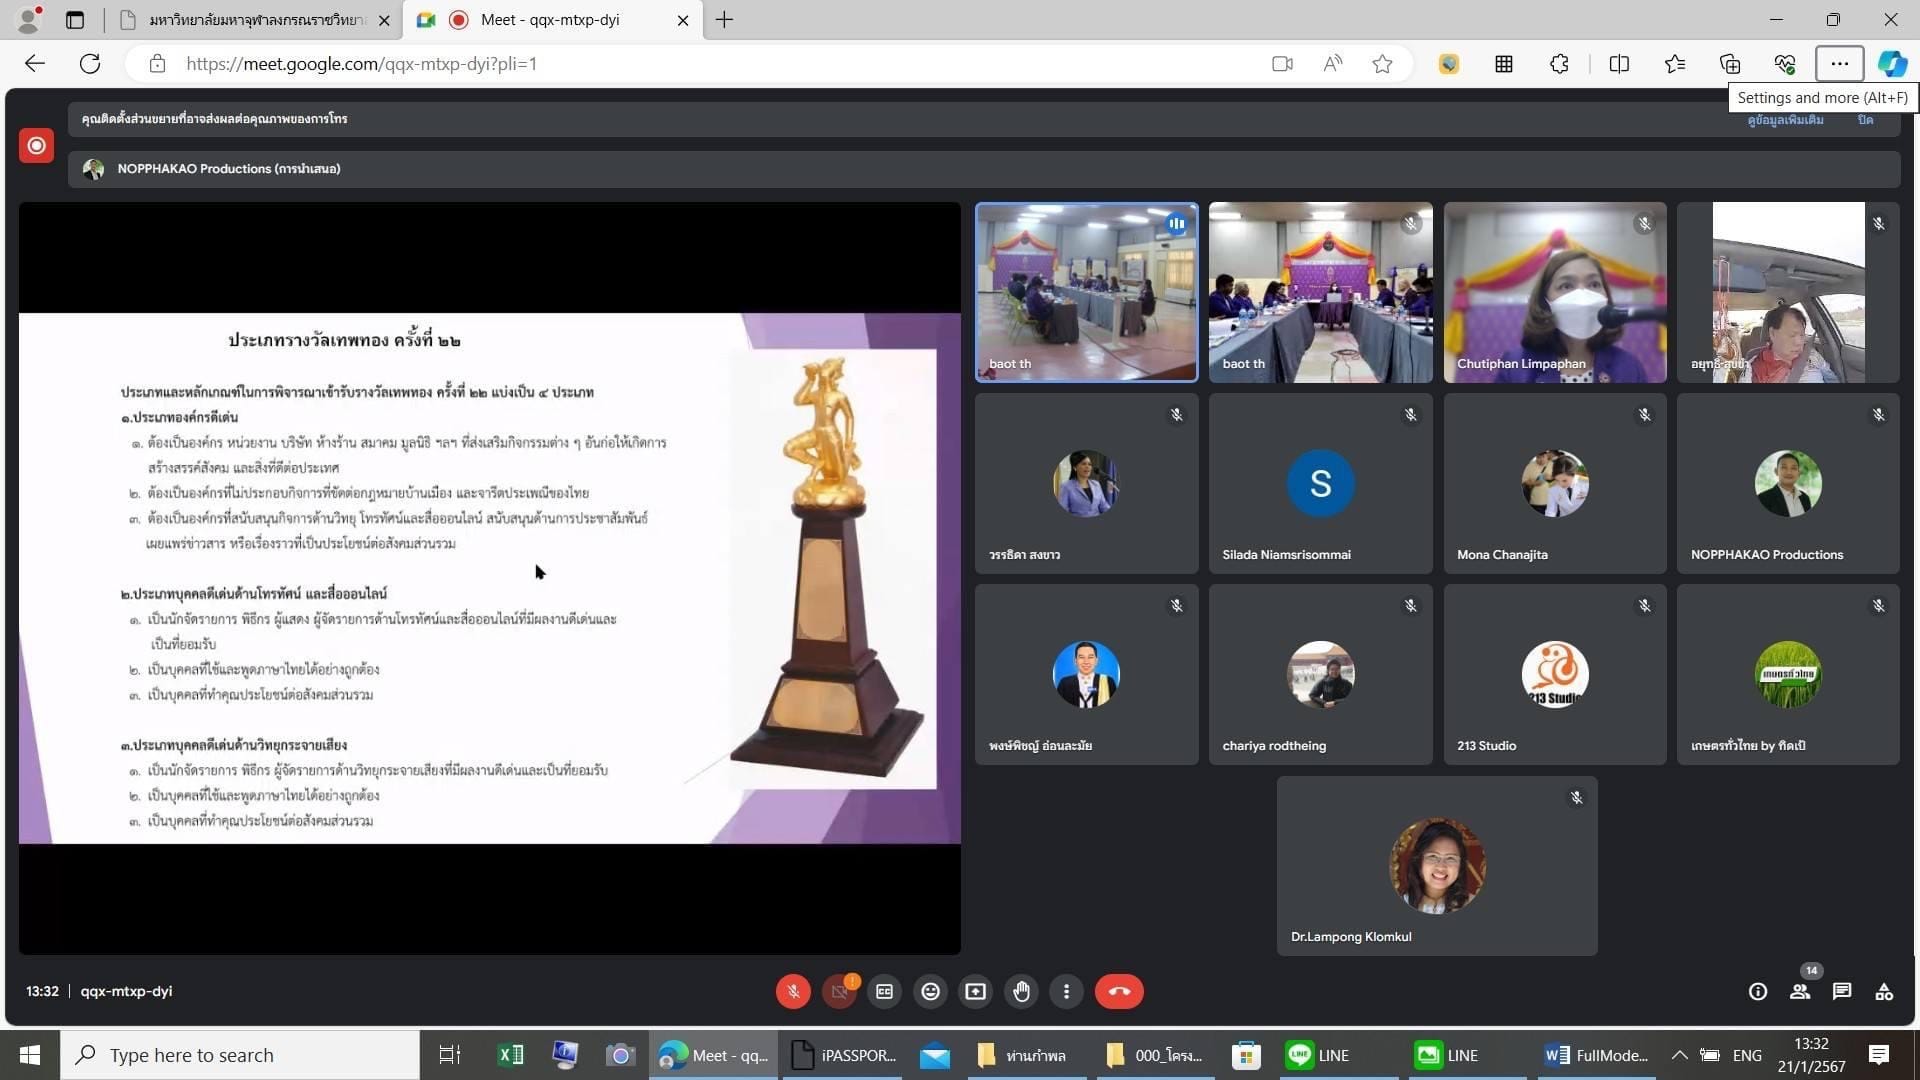Screen dimensions: 1920x1080
Task: Add this page to favorites star
Action: click(x=1382, y=64)
